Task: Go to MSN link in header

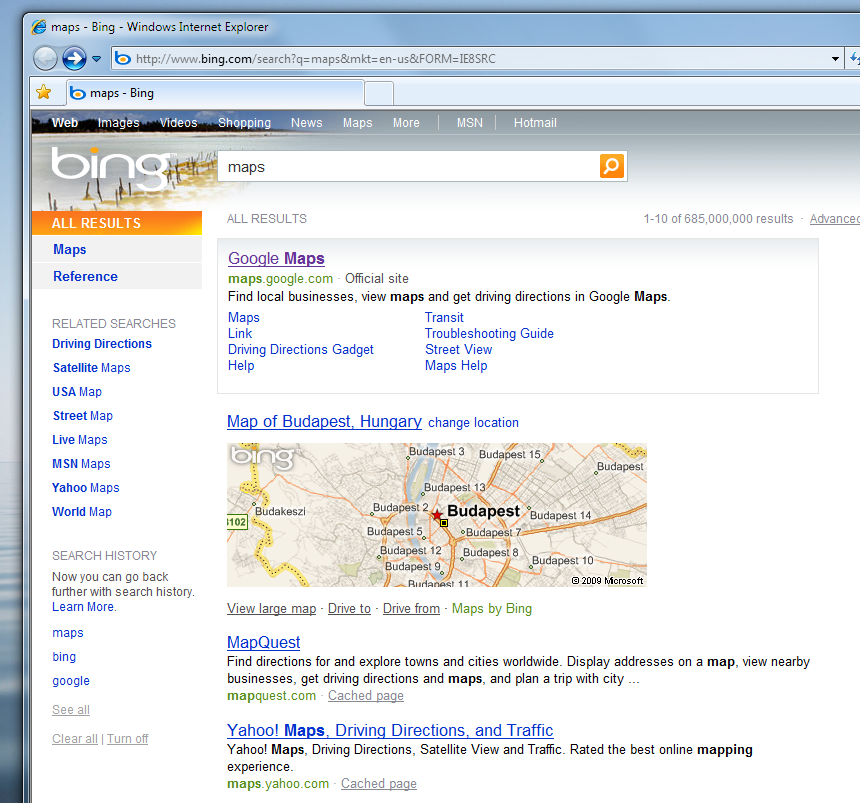Action: click(469, 123)
